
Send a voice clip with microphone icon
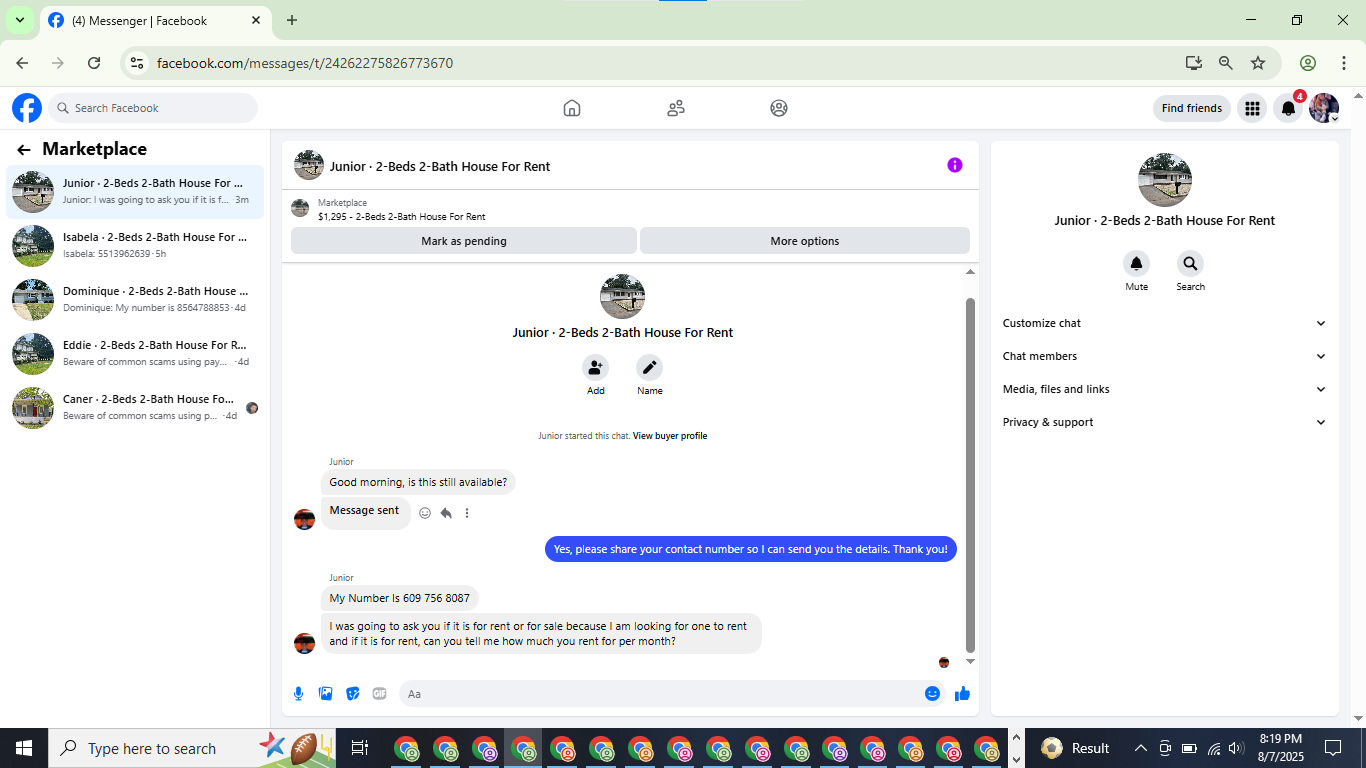click(299, 694)
